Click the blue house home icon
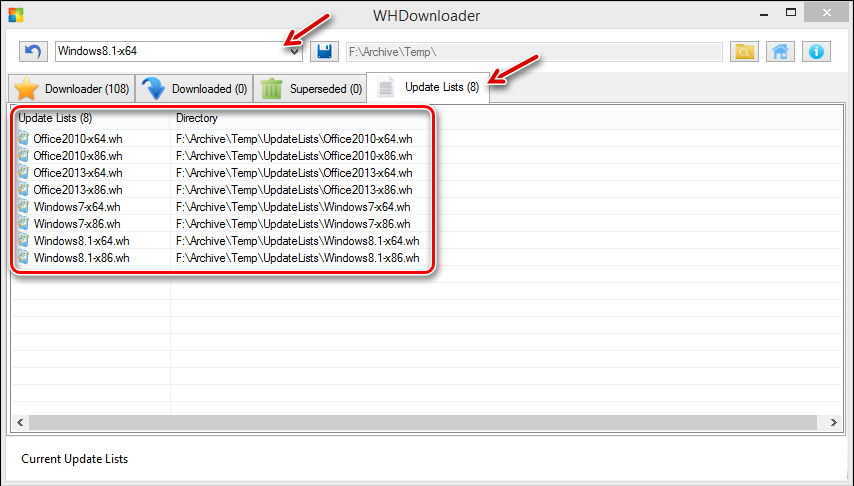854x486 pixels. click(x=780, y=52)
